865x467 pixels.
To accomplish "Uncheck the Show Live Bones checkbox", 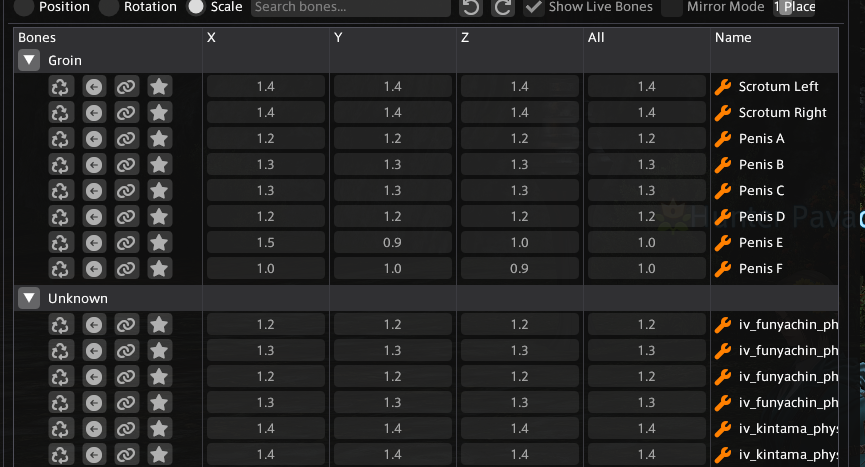I will 533,7.
